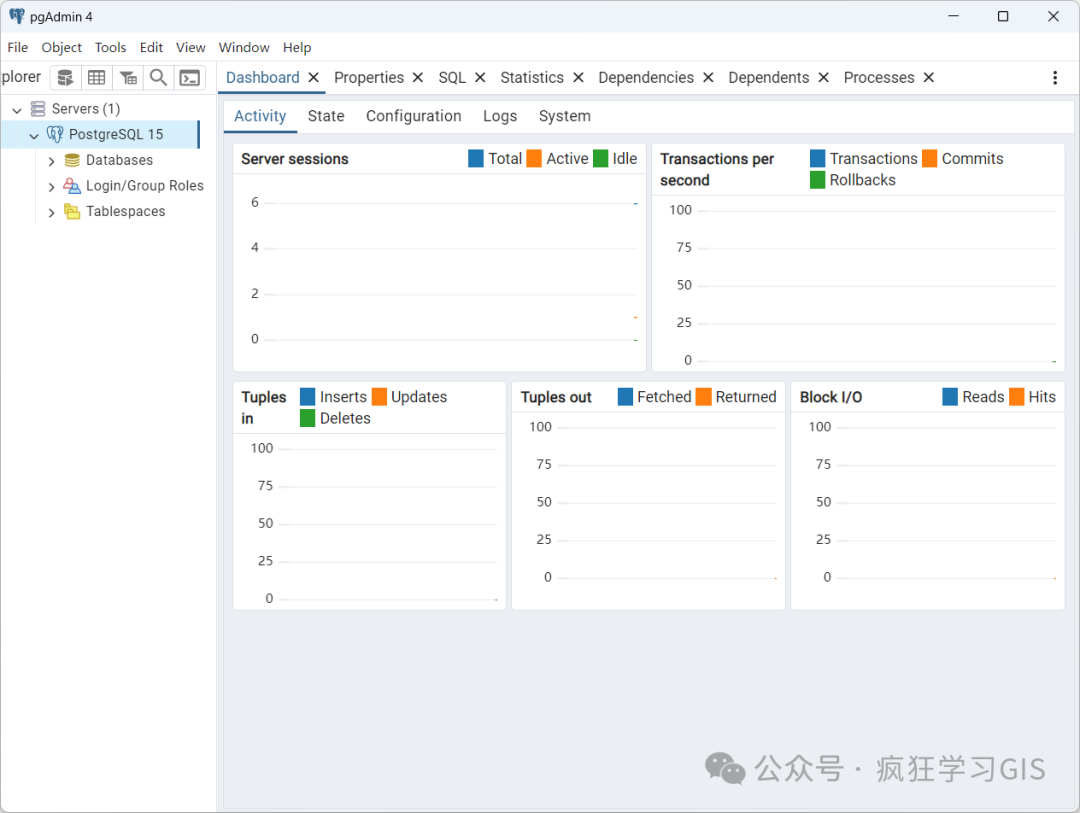Open the Tools menu
The height and width of the screenshot is (813, 1080).
pyautogui.click(x=110, y=48)
